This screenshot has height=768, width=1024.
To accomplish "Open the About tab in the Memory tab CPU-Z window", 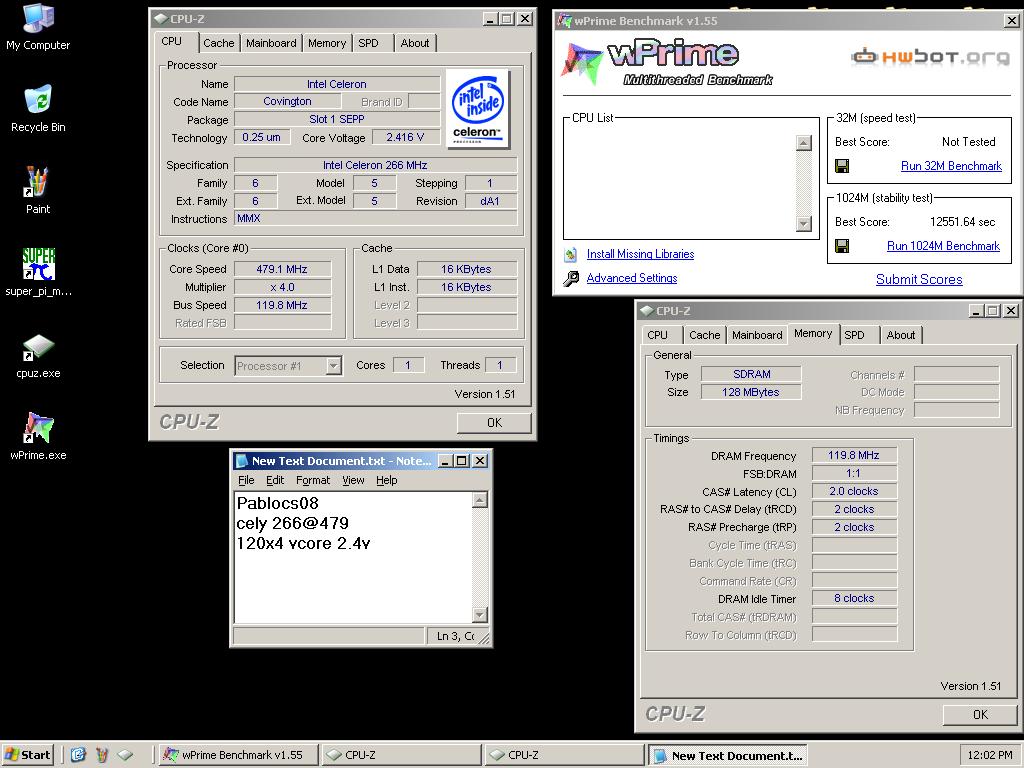I will (901, 335).
